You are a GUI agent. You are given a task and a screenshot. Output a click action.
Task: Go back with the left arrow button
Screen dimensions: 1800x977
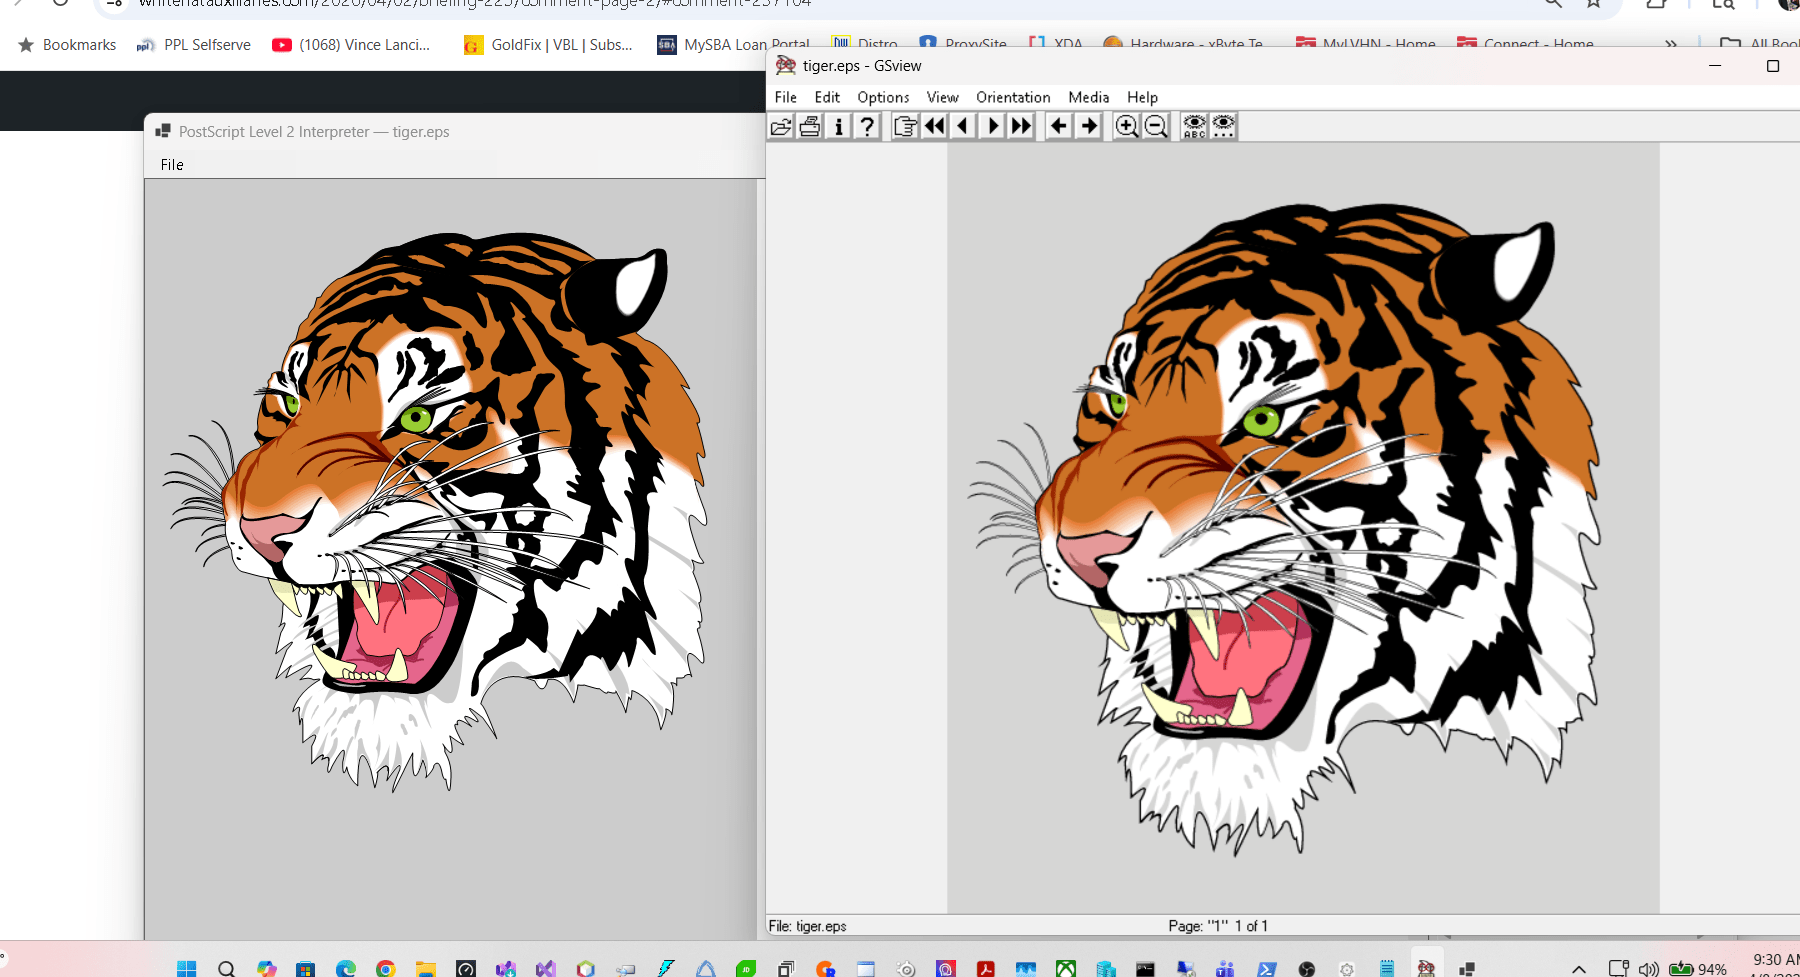pyautogui.click(x=1059, y=126)
